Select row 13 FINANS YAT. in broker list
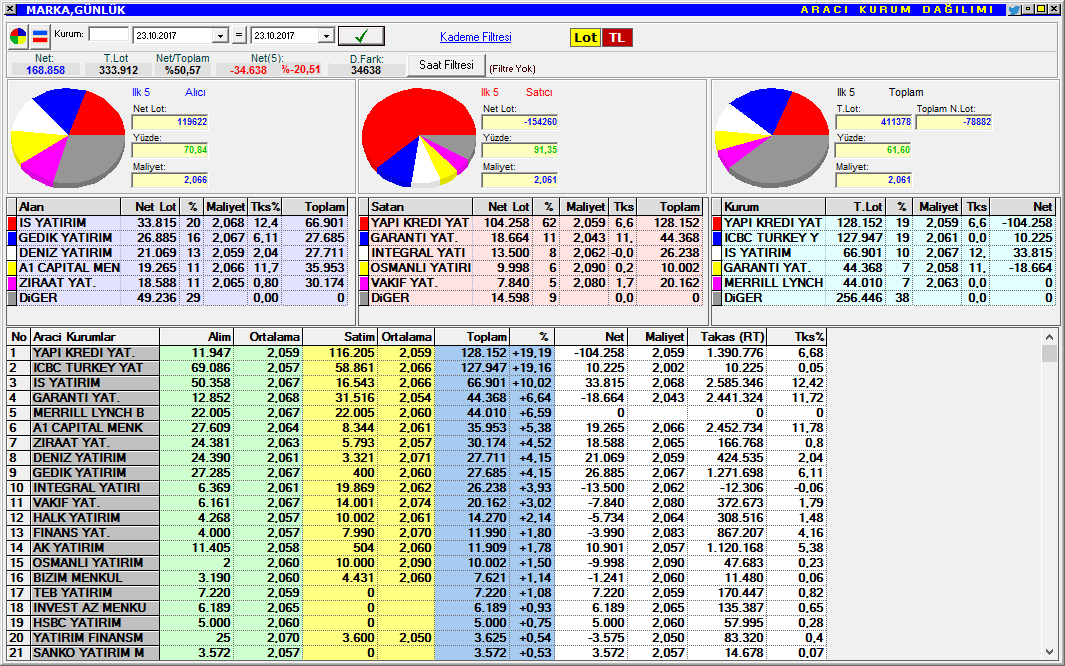The width and height of the screenshot is (1065, 666). click(x=416, y=533)
